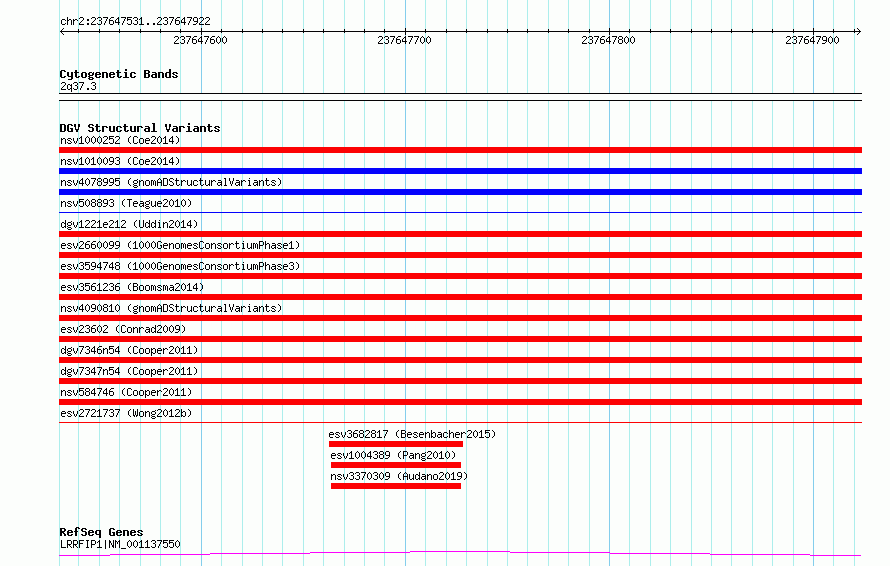Viewport: 890px width, 566px height.
Task: Select nsv4090810 (gnomADStructuralVariants) label
Action: coord(171,308)
